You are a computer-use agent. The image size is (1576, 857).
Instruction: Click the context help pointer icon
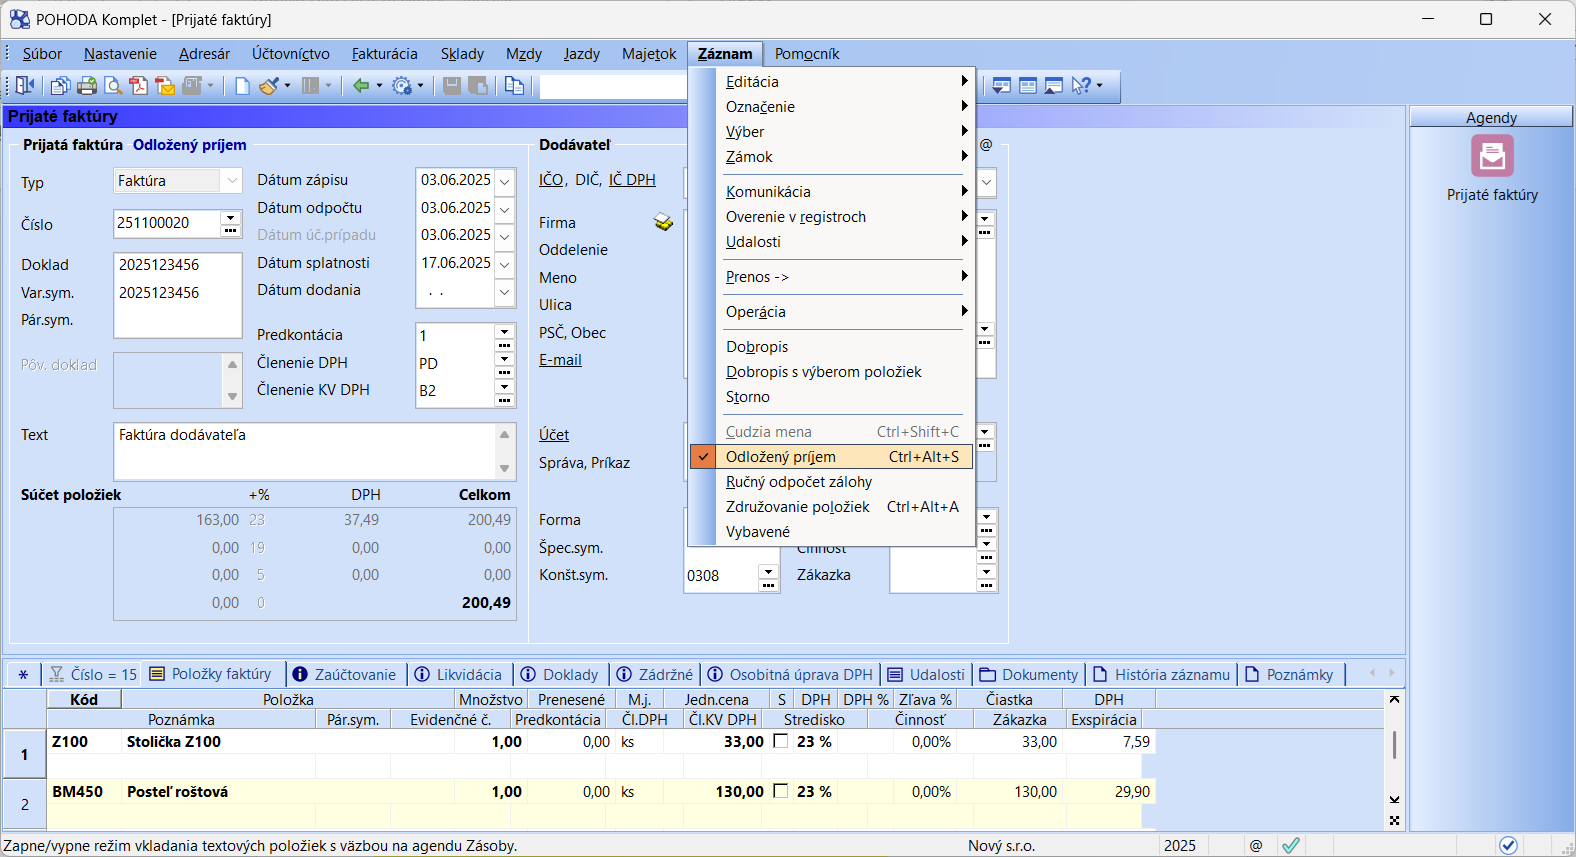[x=1081, y=86]
